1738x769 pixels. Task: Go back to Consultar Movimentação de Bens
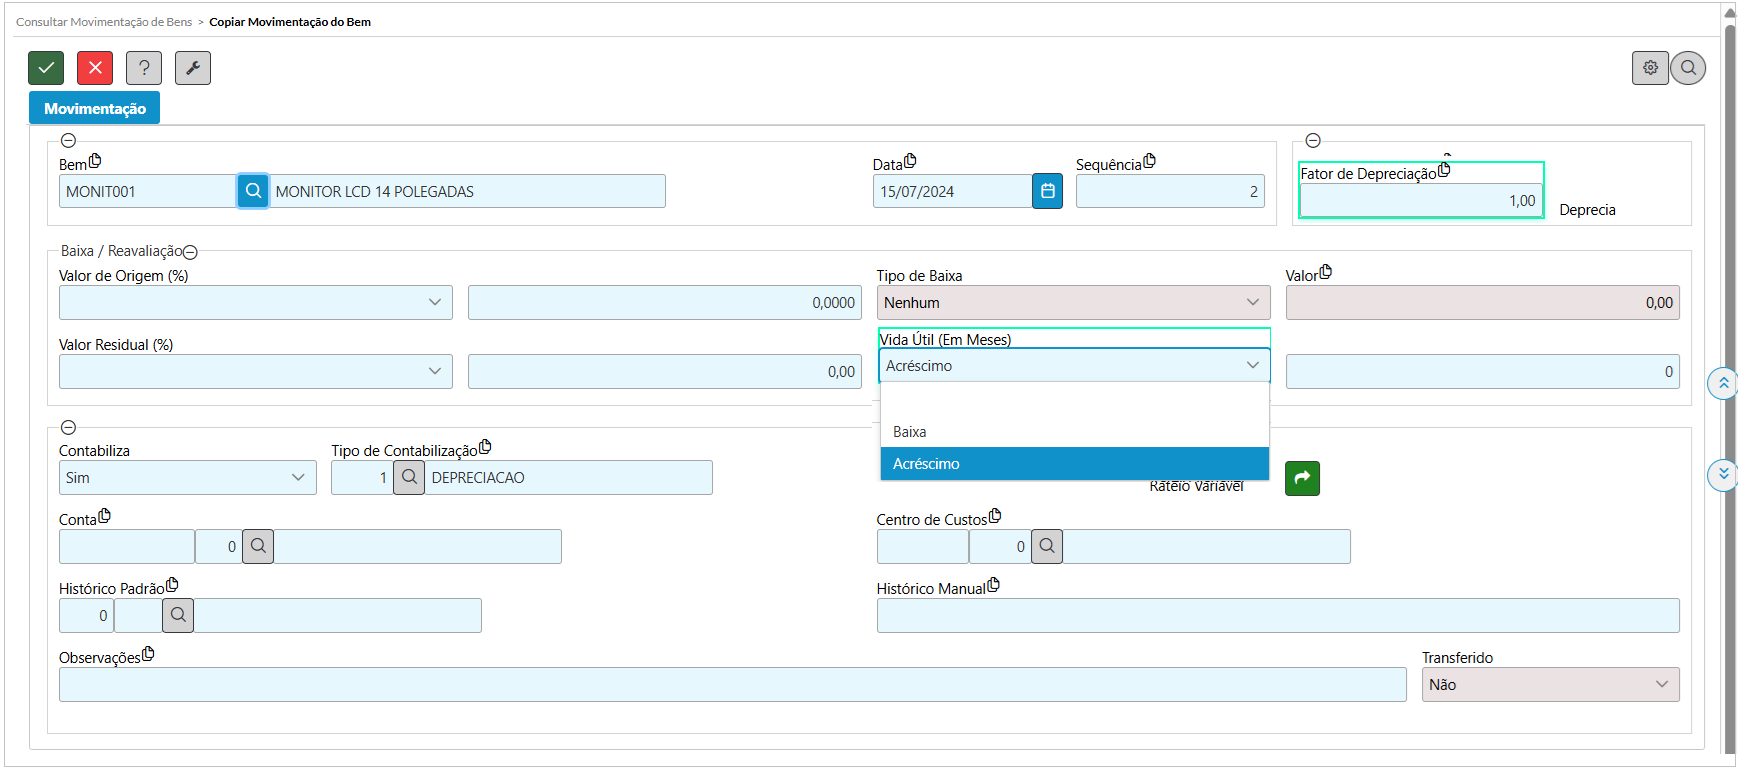(104, 22)
